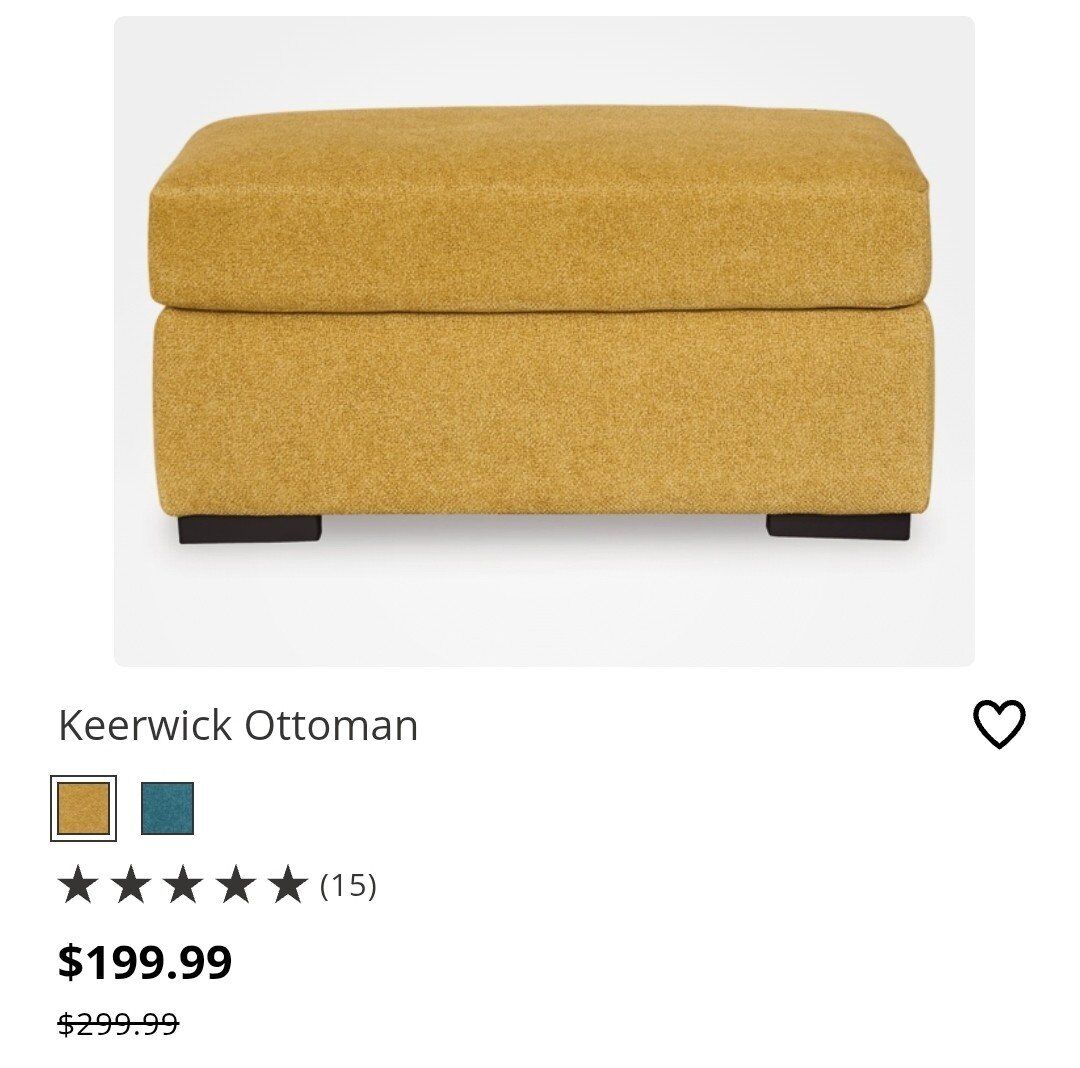Click the dollar sign of the sale price
Viewport: 1080px width, 1068px height.
pos(70,962)
